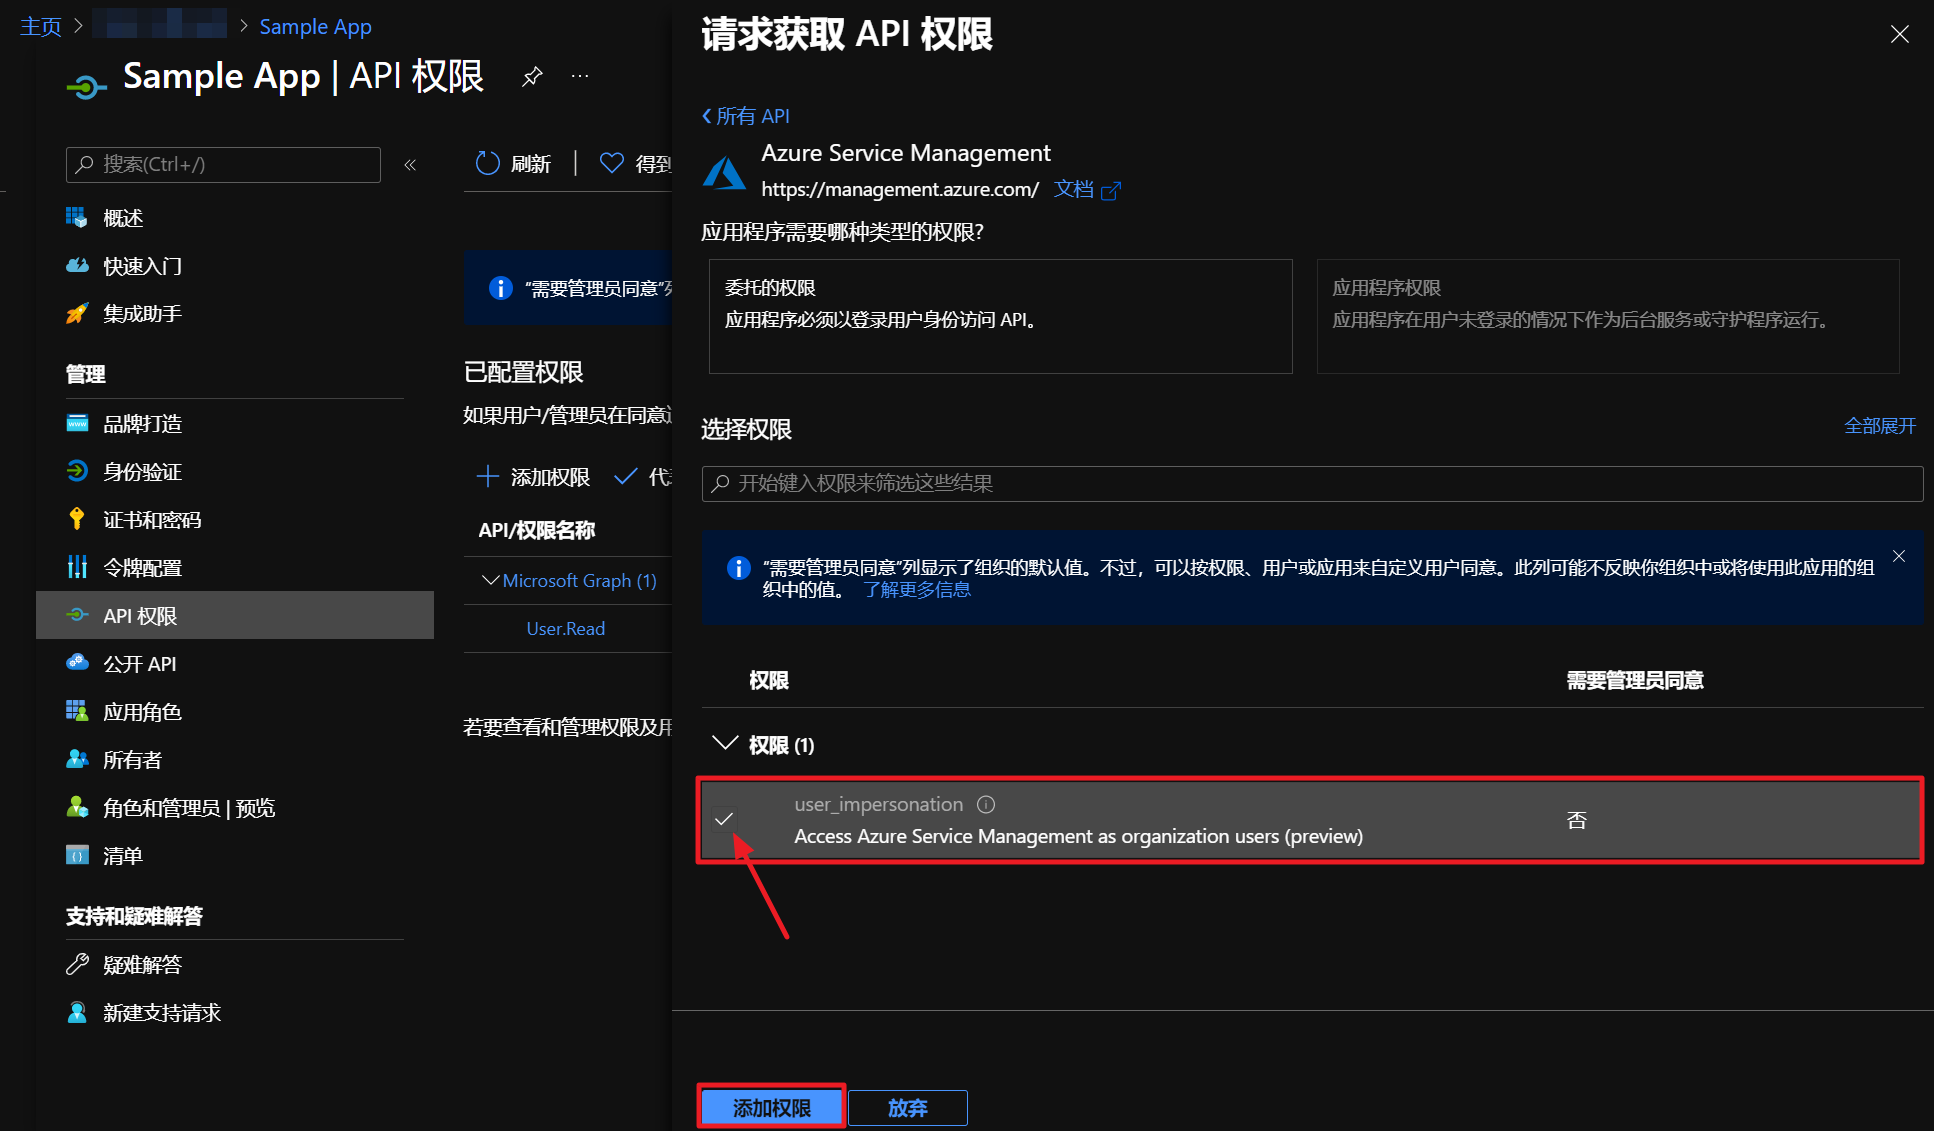The height and width of the screenshot is (1131, 1934).
Task: Open 证书和密码 in the sidebar menu
Action: (x=152, y=520)
